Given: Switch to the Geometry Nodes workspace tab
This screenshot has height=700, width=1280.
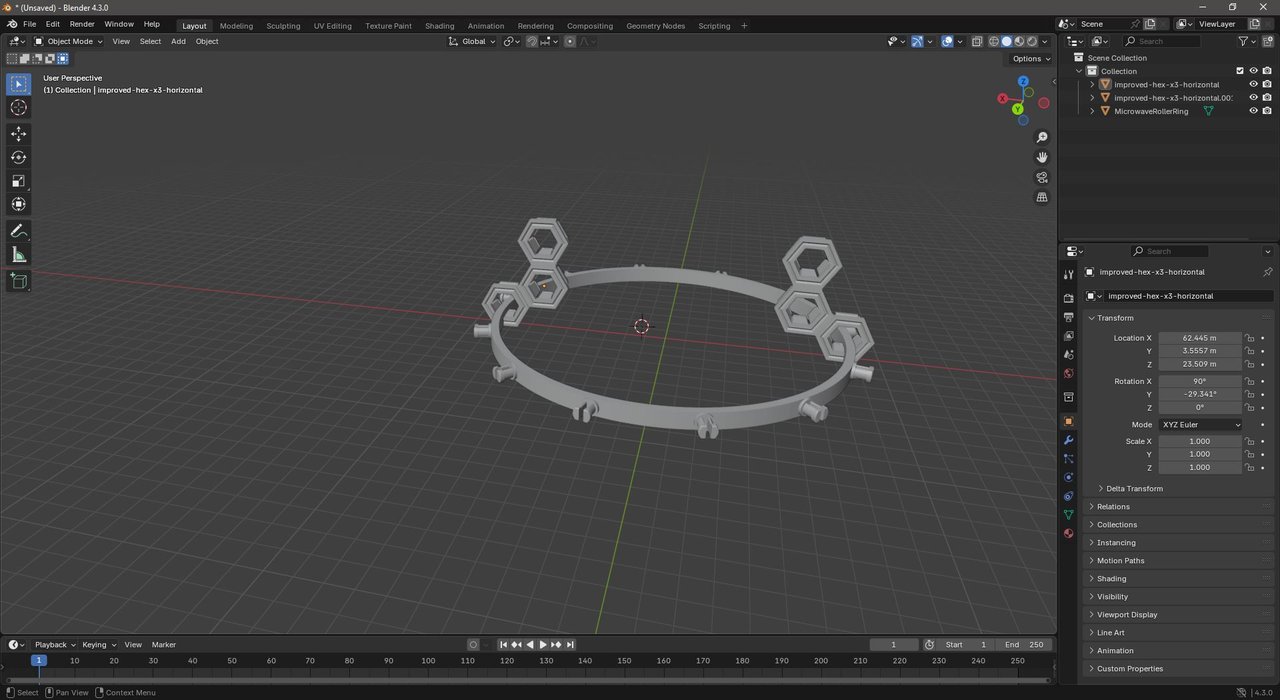Looking at the screenshot, I should pos(655,26).
